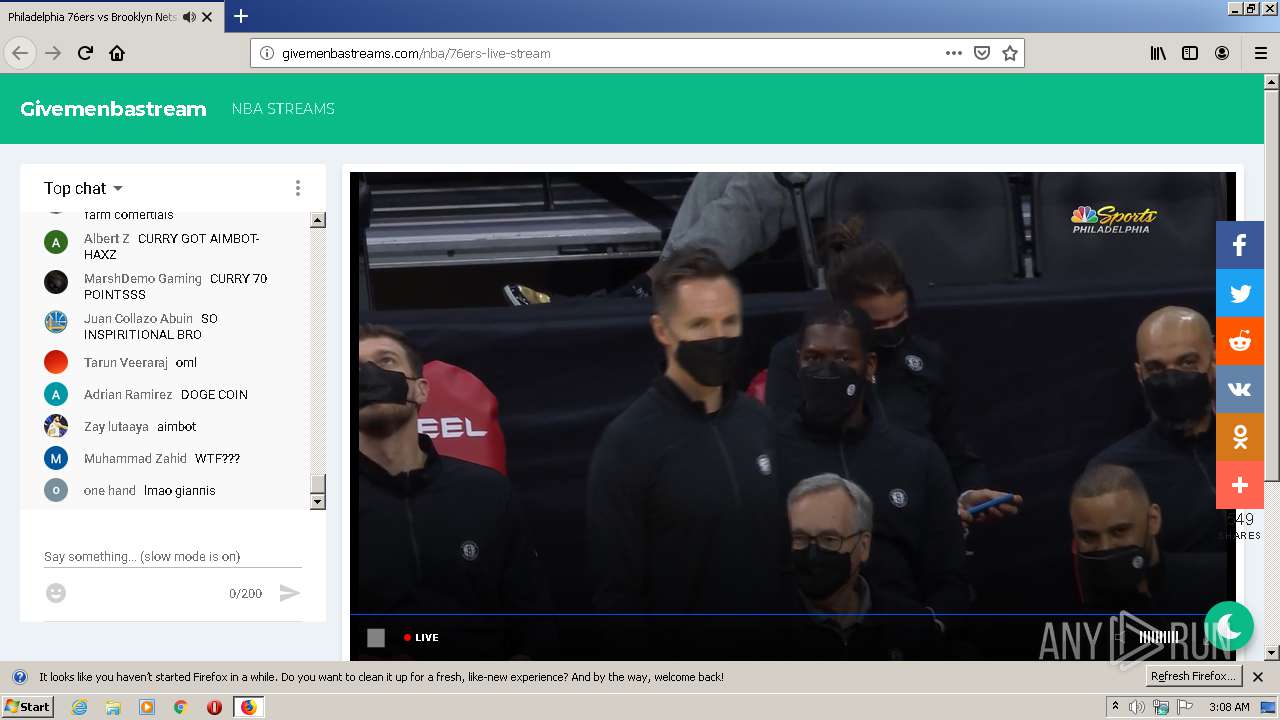Screen dimensions: 1280x720
Task: Select Tarun Veeraraj's chat message
Action: [171, 362]
